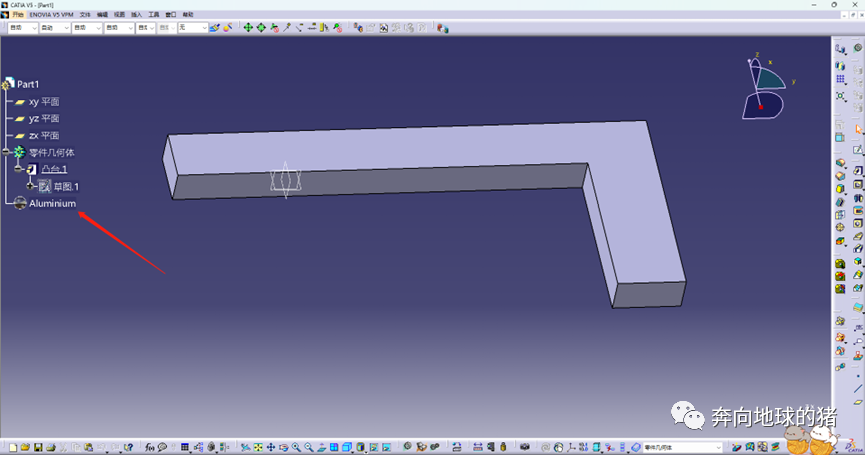Click the Multi-View window icon

click(334, 447)
